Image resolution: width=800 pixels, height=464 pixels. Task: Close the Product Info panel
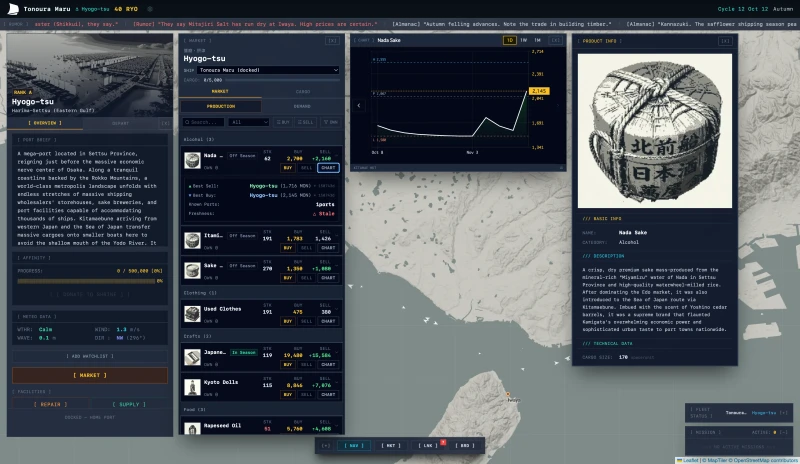pos(725,41)
